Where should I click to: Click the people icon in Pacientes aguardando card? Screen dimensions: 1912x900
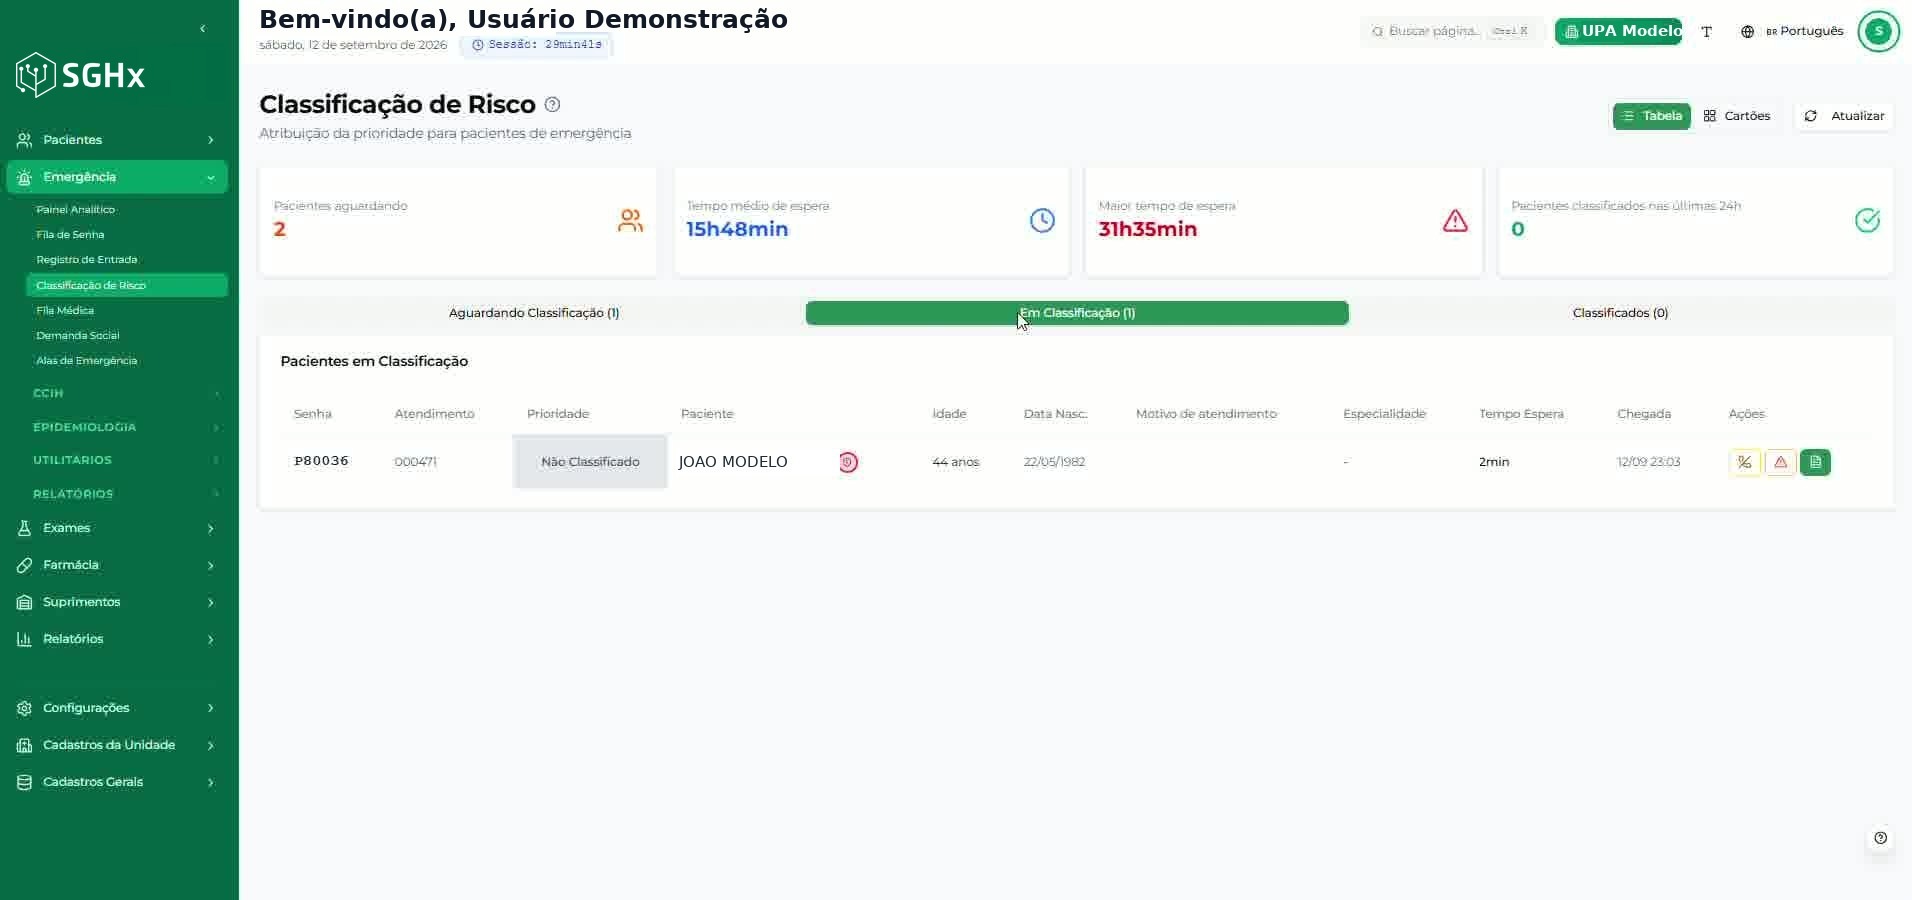coord(630,221)
